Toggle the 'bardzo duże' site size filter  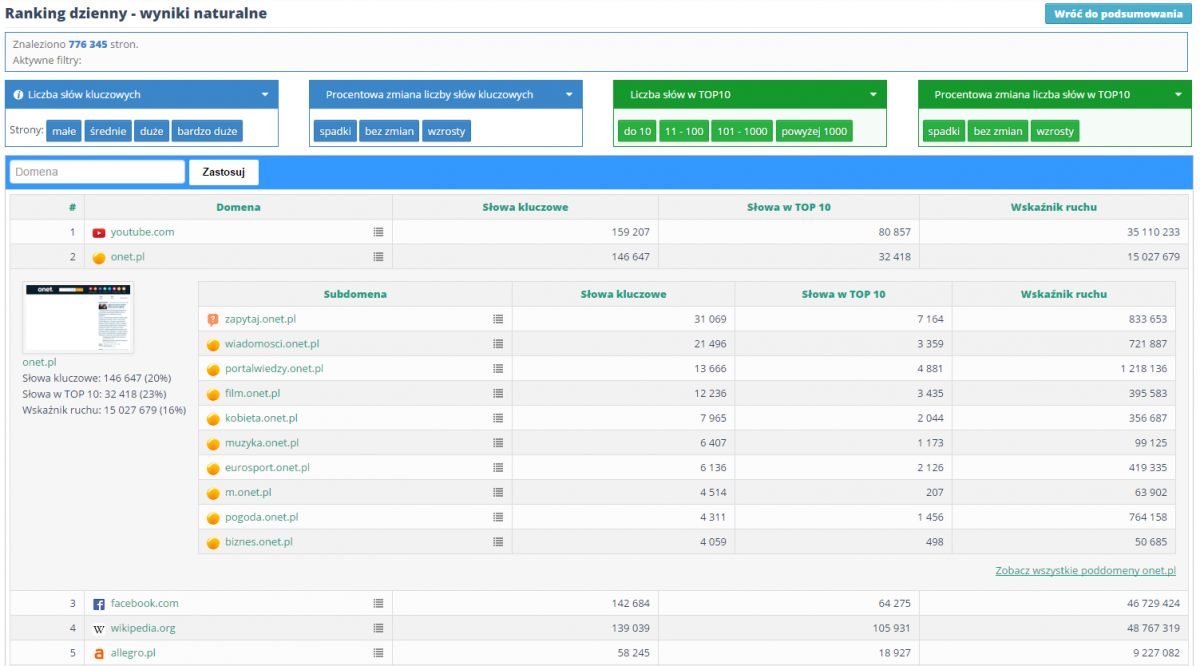pyautogui.click(x=207, y=131)
